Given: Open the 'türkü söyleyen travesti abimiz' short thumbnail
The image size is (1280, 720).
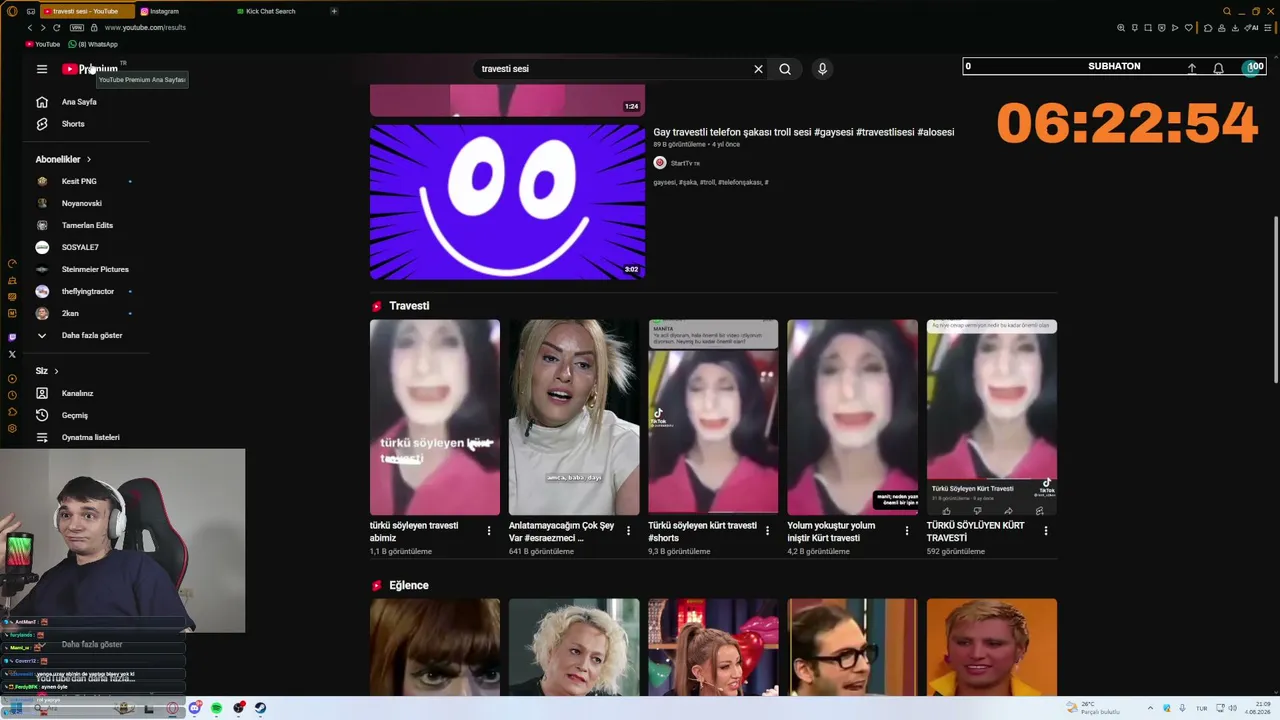Looking at the screenshot, I should 435,417.
